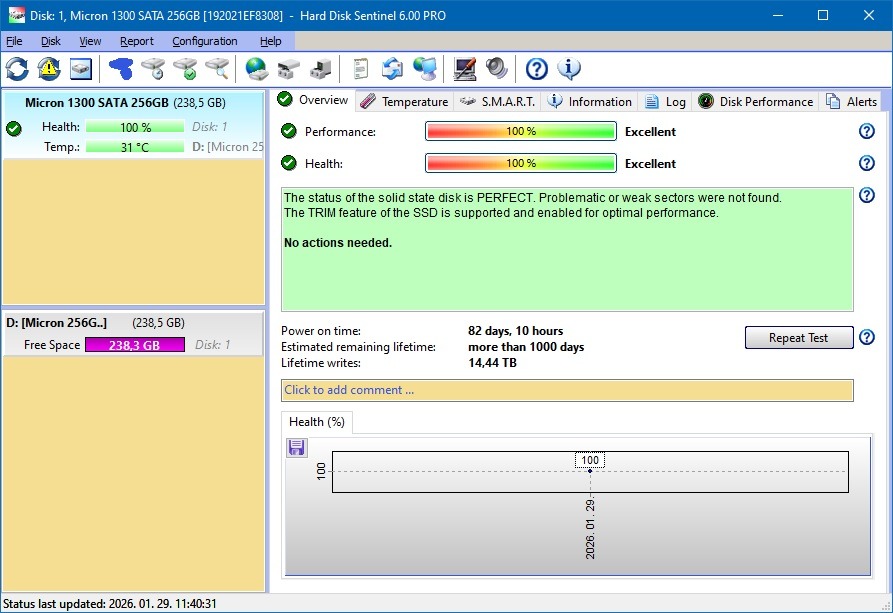
Task: Click the 'more than 1000 days' value
Action: click(x=526, y=347)
